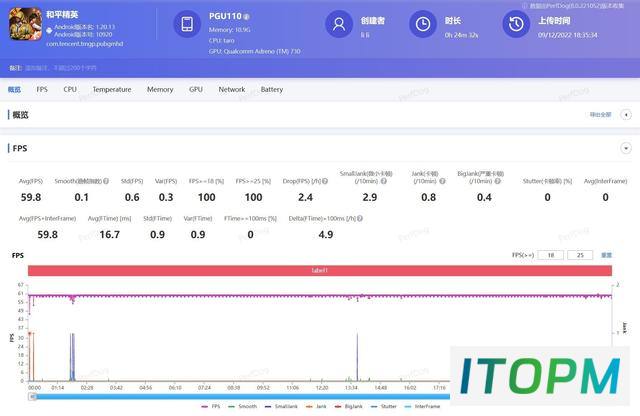Click the Avg(FTime) value 16.7
Screen dimensions: 640x416
(110, 235)
